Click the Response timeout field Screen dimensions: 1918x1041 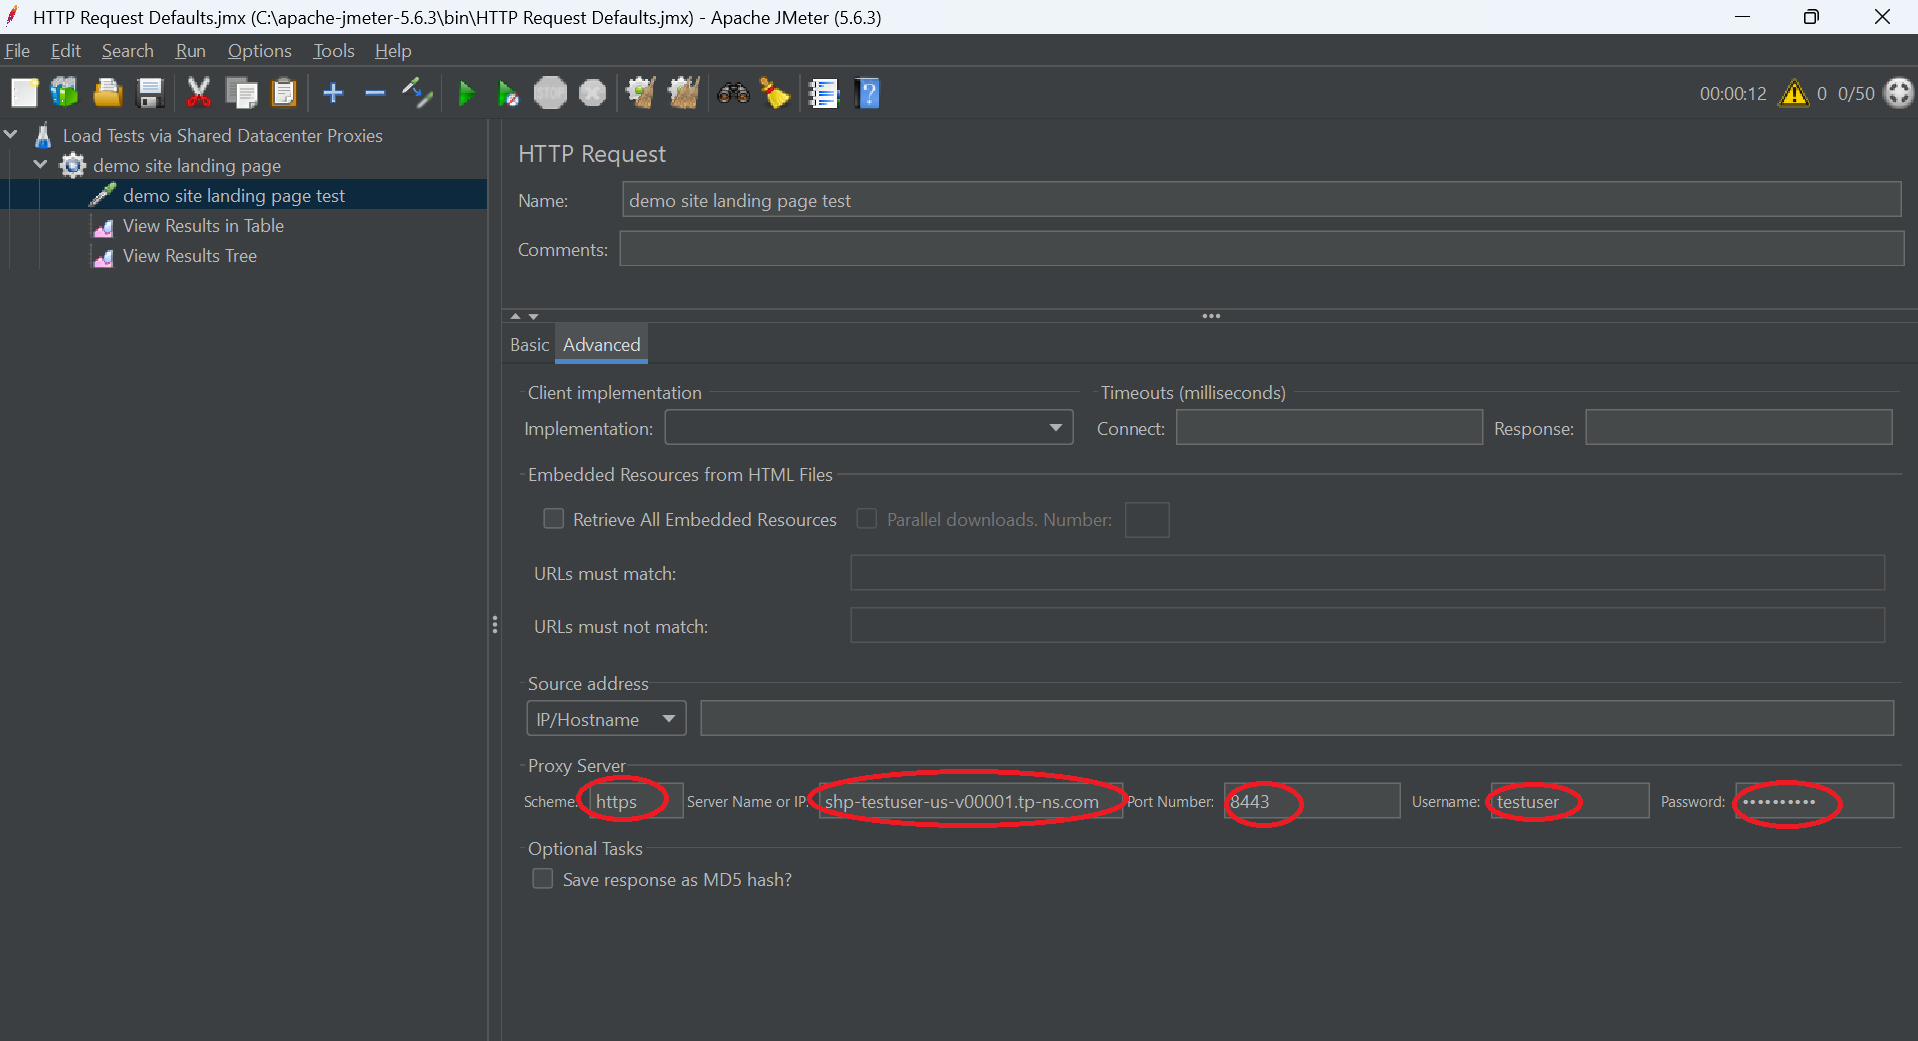[1738, 428]
